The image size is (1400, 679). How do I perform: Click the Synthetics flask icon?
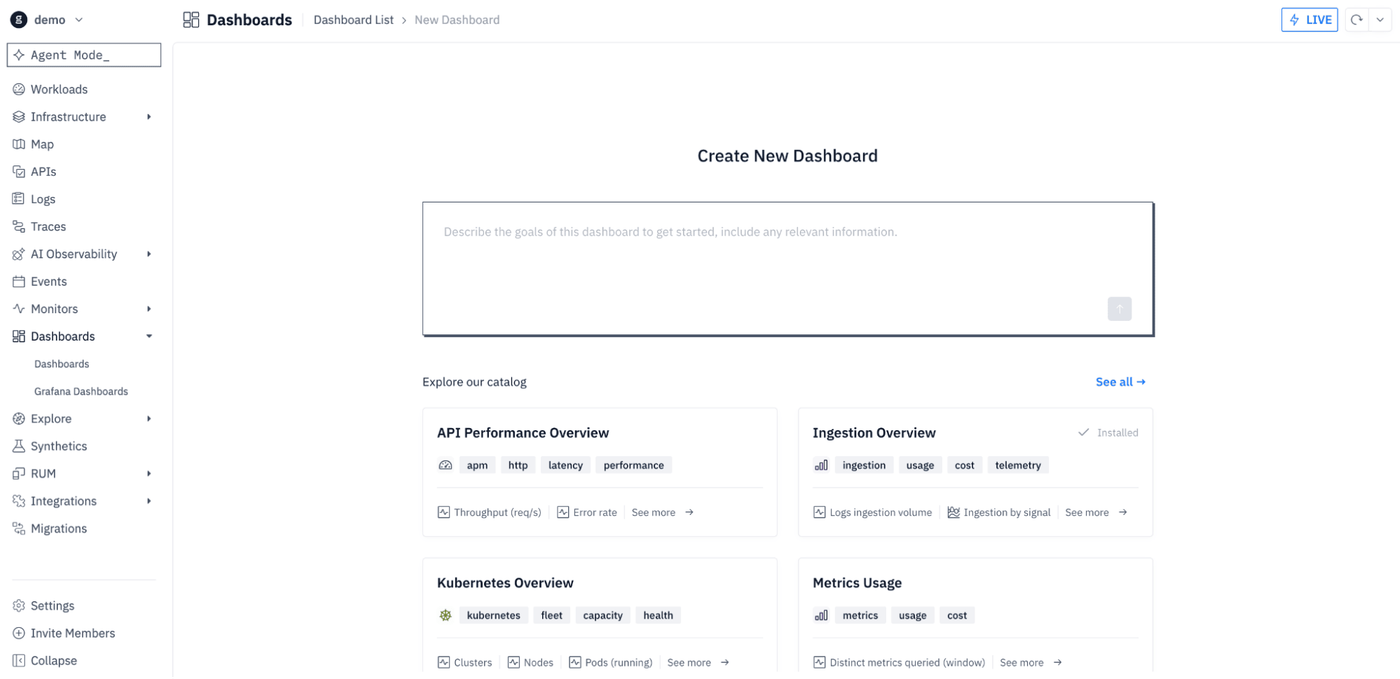point(18,446)
